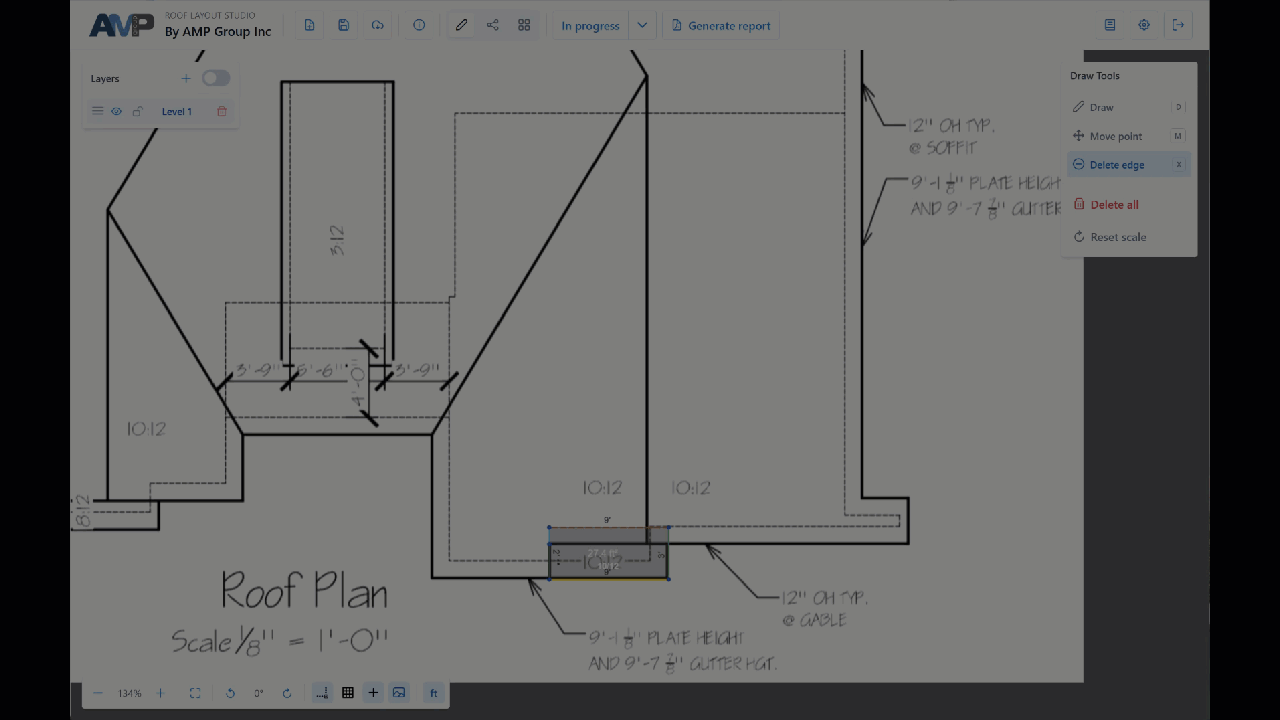1280x720 pixels.
Task: Click Delete all in Draw Tools
Action: [1129, 205]
